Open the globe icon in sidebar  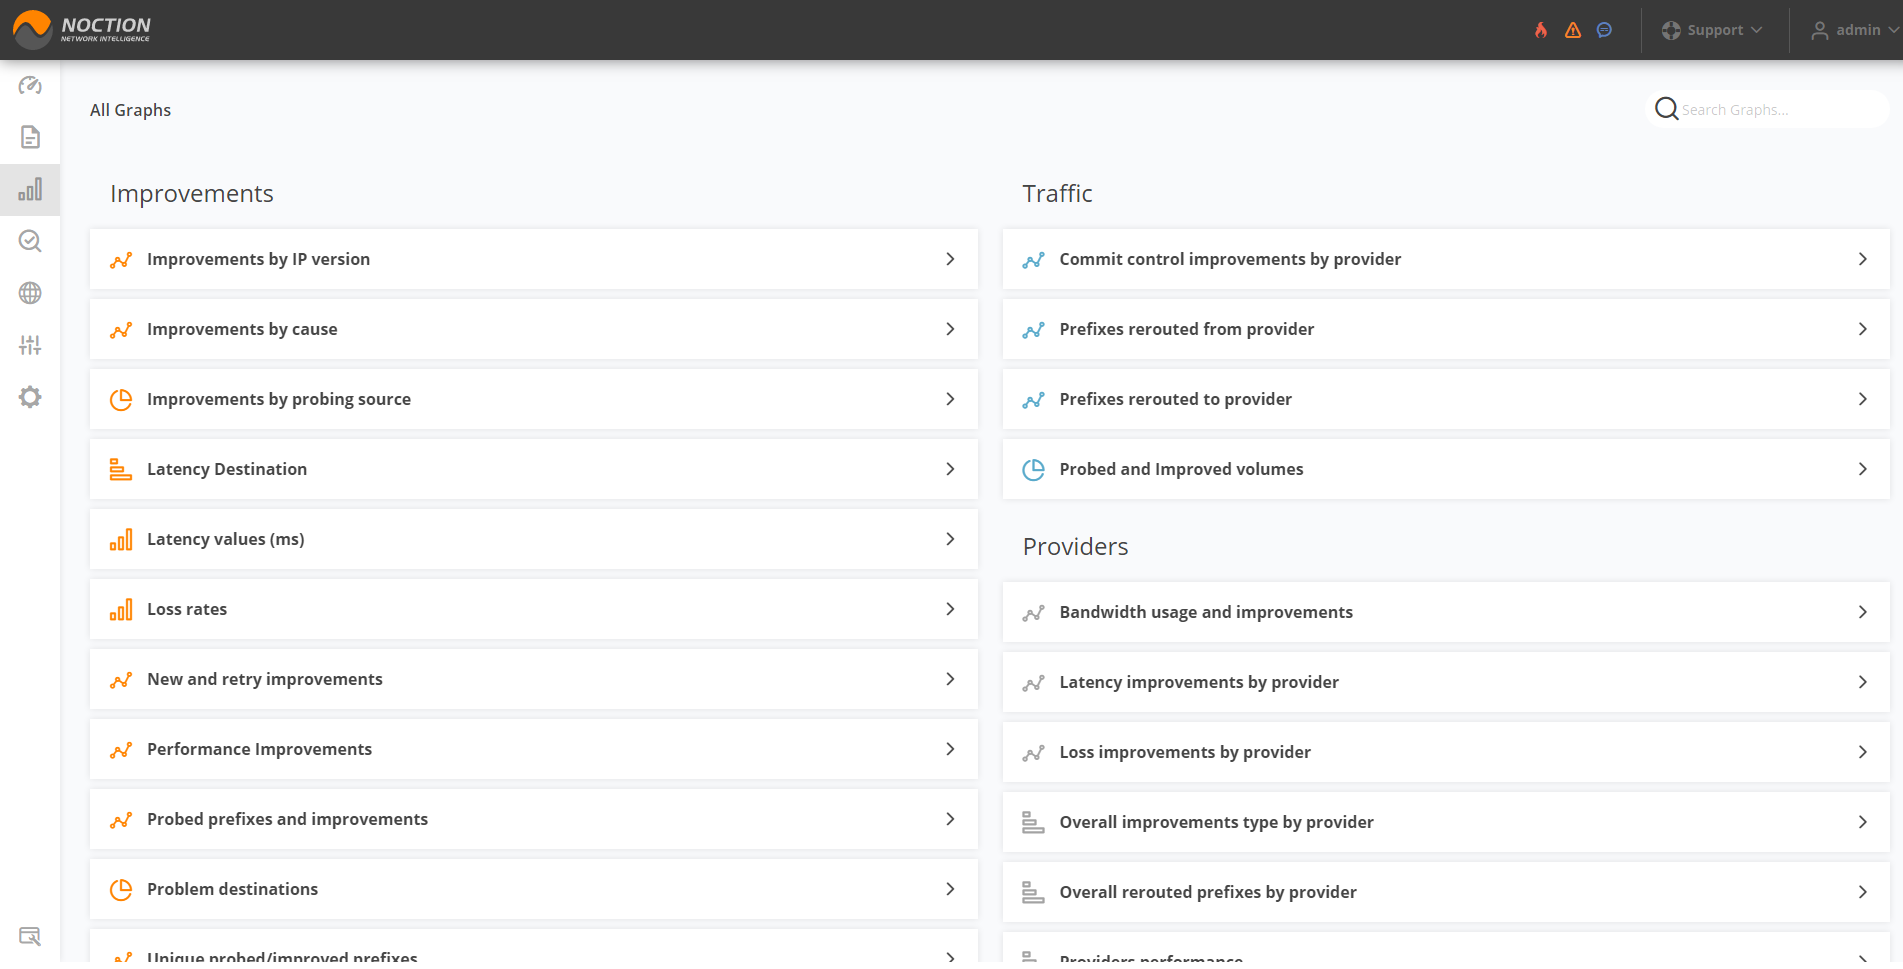point(30,293)
